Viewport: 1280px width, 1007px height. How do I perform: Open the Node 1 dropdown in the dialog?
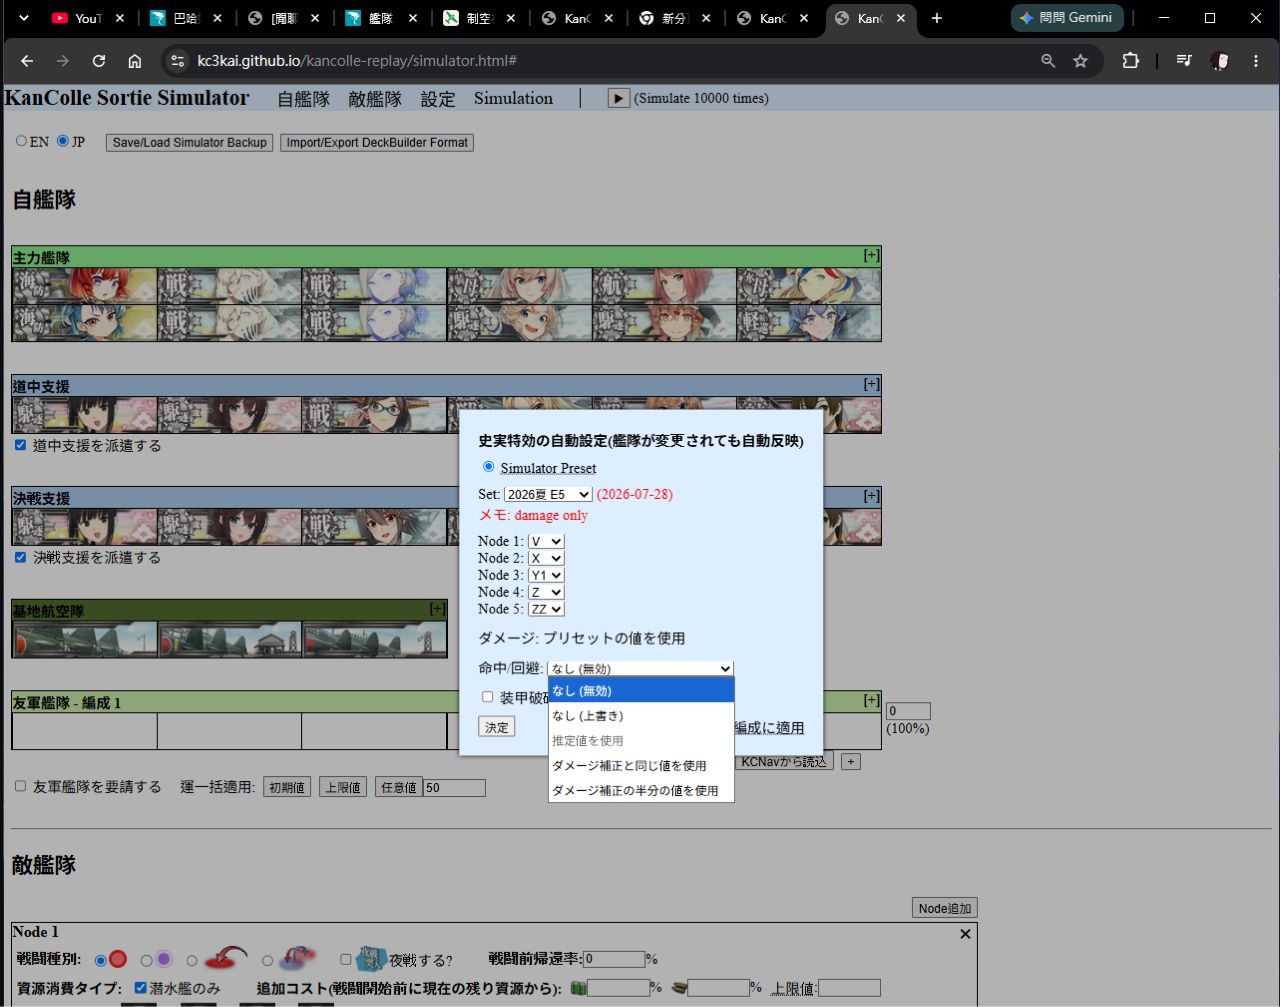(x=546, y=541)
